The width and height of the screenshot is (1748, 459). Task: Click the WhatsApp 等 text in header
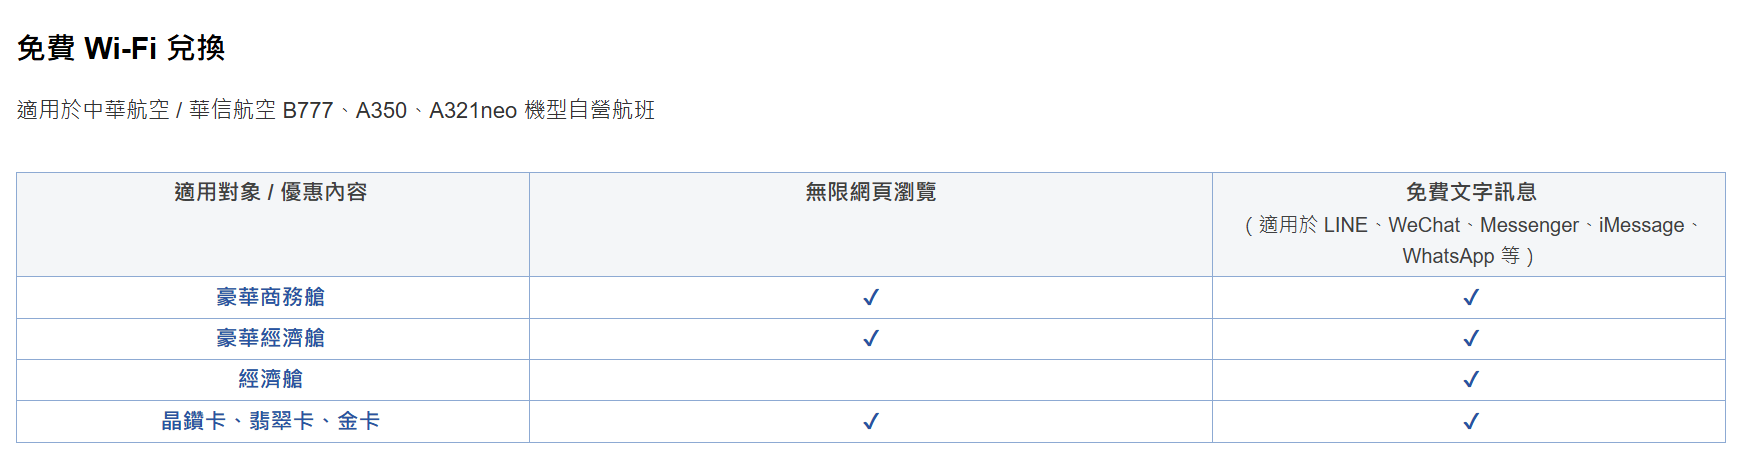click(1461, 256)
